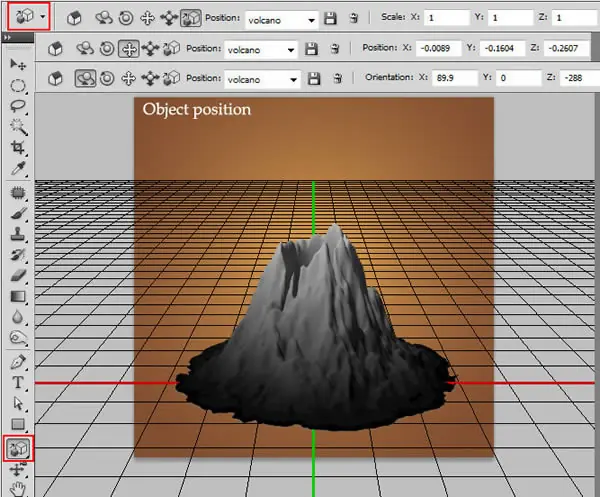Select the Magic Wand tool
600x497 pixels.
[18, 127]
